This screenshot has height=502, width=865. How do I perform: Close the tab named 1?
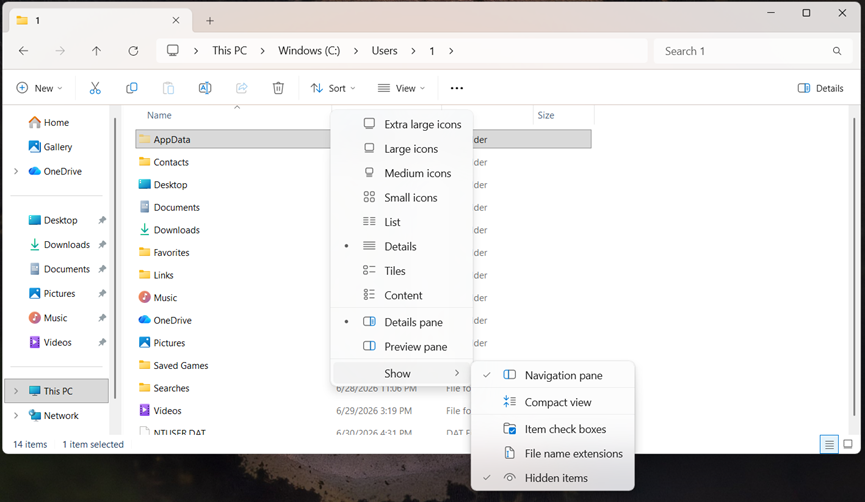pos(175,20)
